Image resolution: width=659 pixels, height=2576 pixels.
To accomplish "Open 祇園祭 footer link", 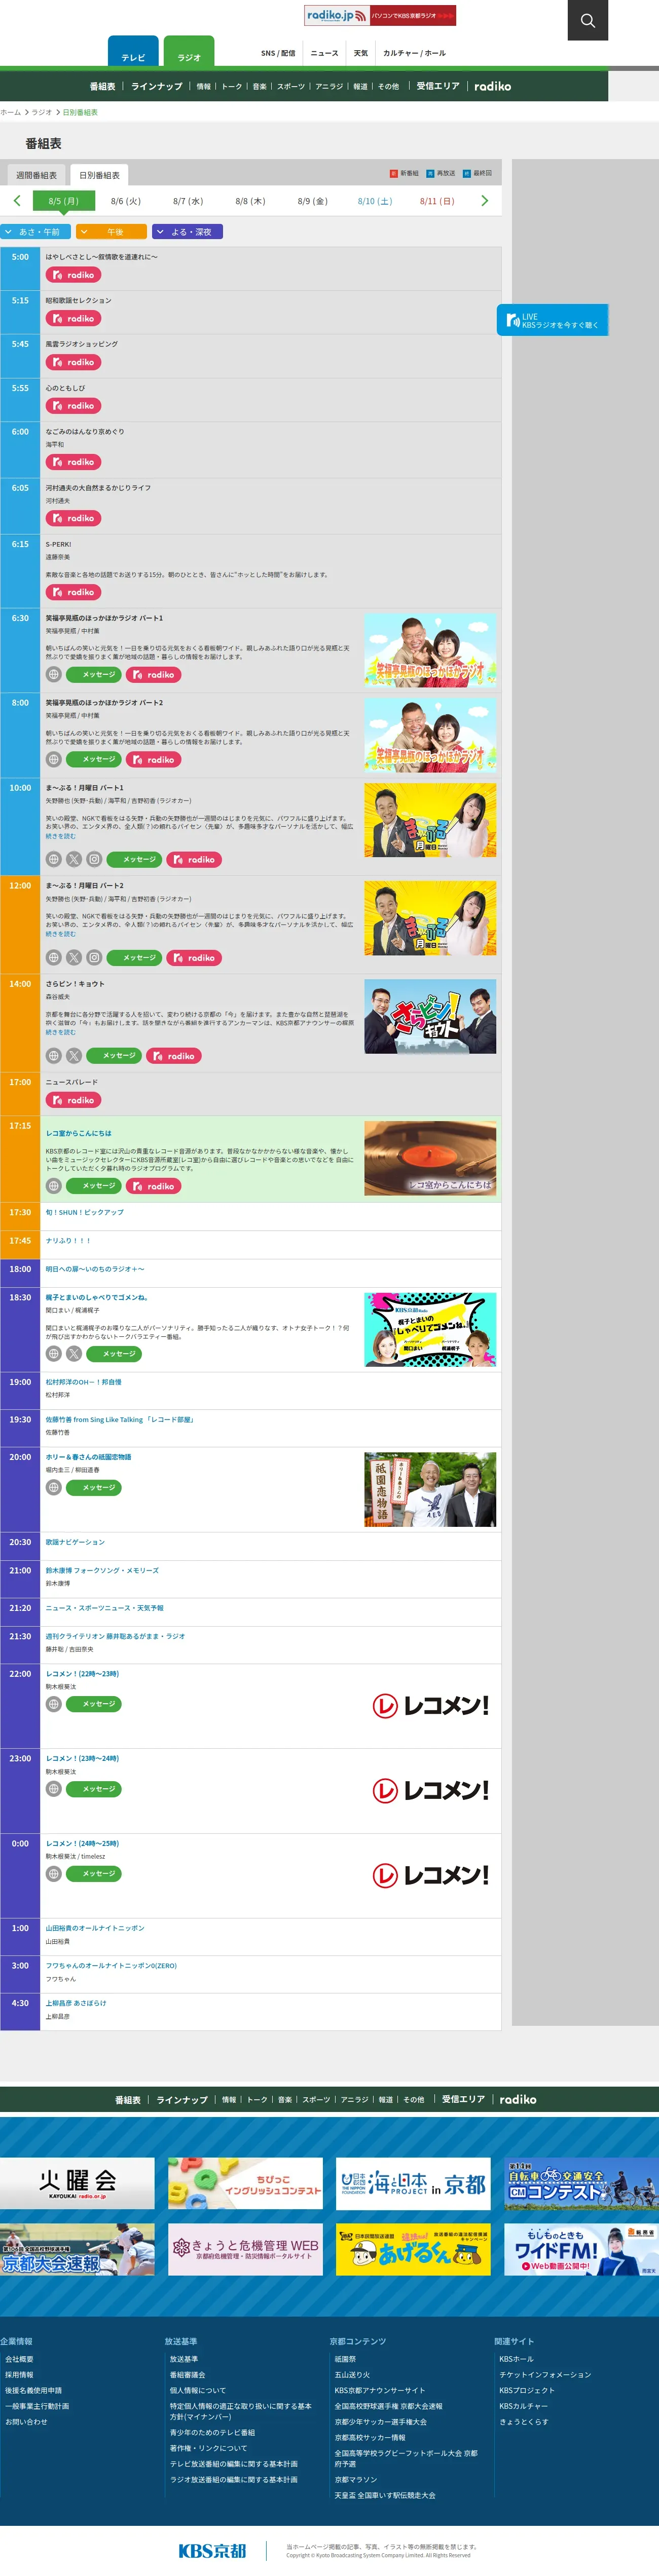I will click(345, 2359).
